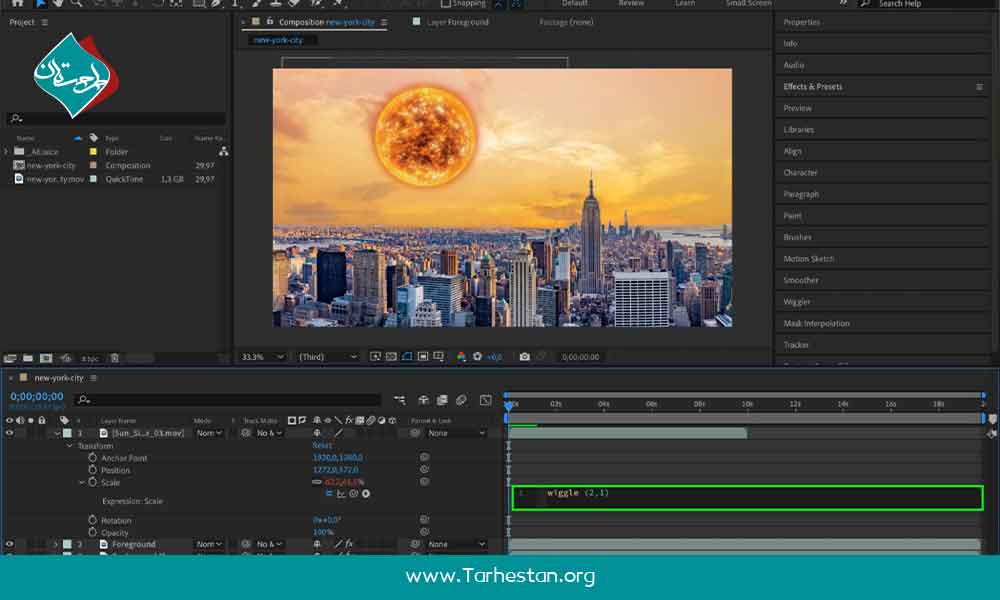Open the Effects & Presets panel
Viewport: 1000px width, 600px height.
[813, 87]
